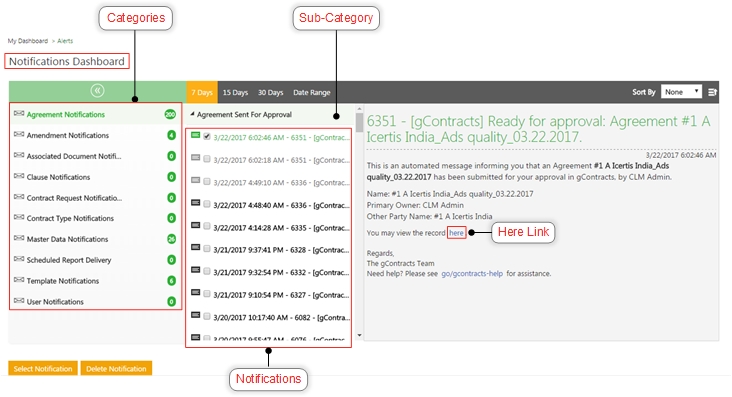Image resolution: width=732 pixels, height=397 pixels.
Task: Check the 3/21/2017 9:32:54 PM notification checkbox
Action: click(207, 271)
